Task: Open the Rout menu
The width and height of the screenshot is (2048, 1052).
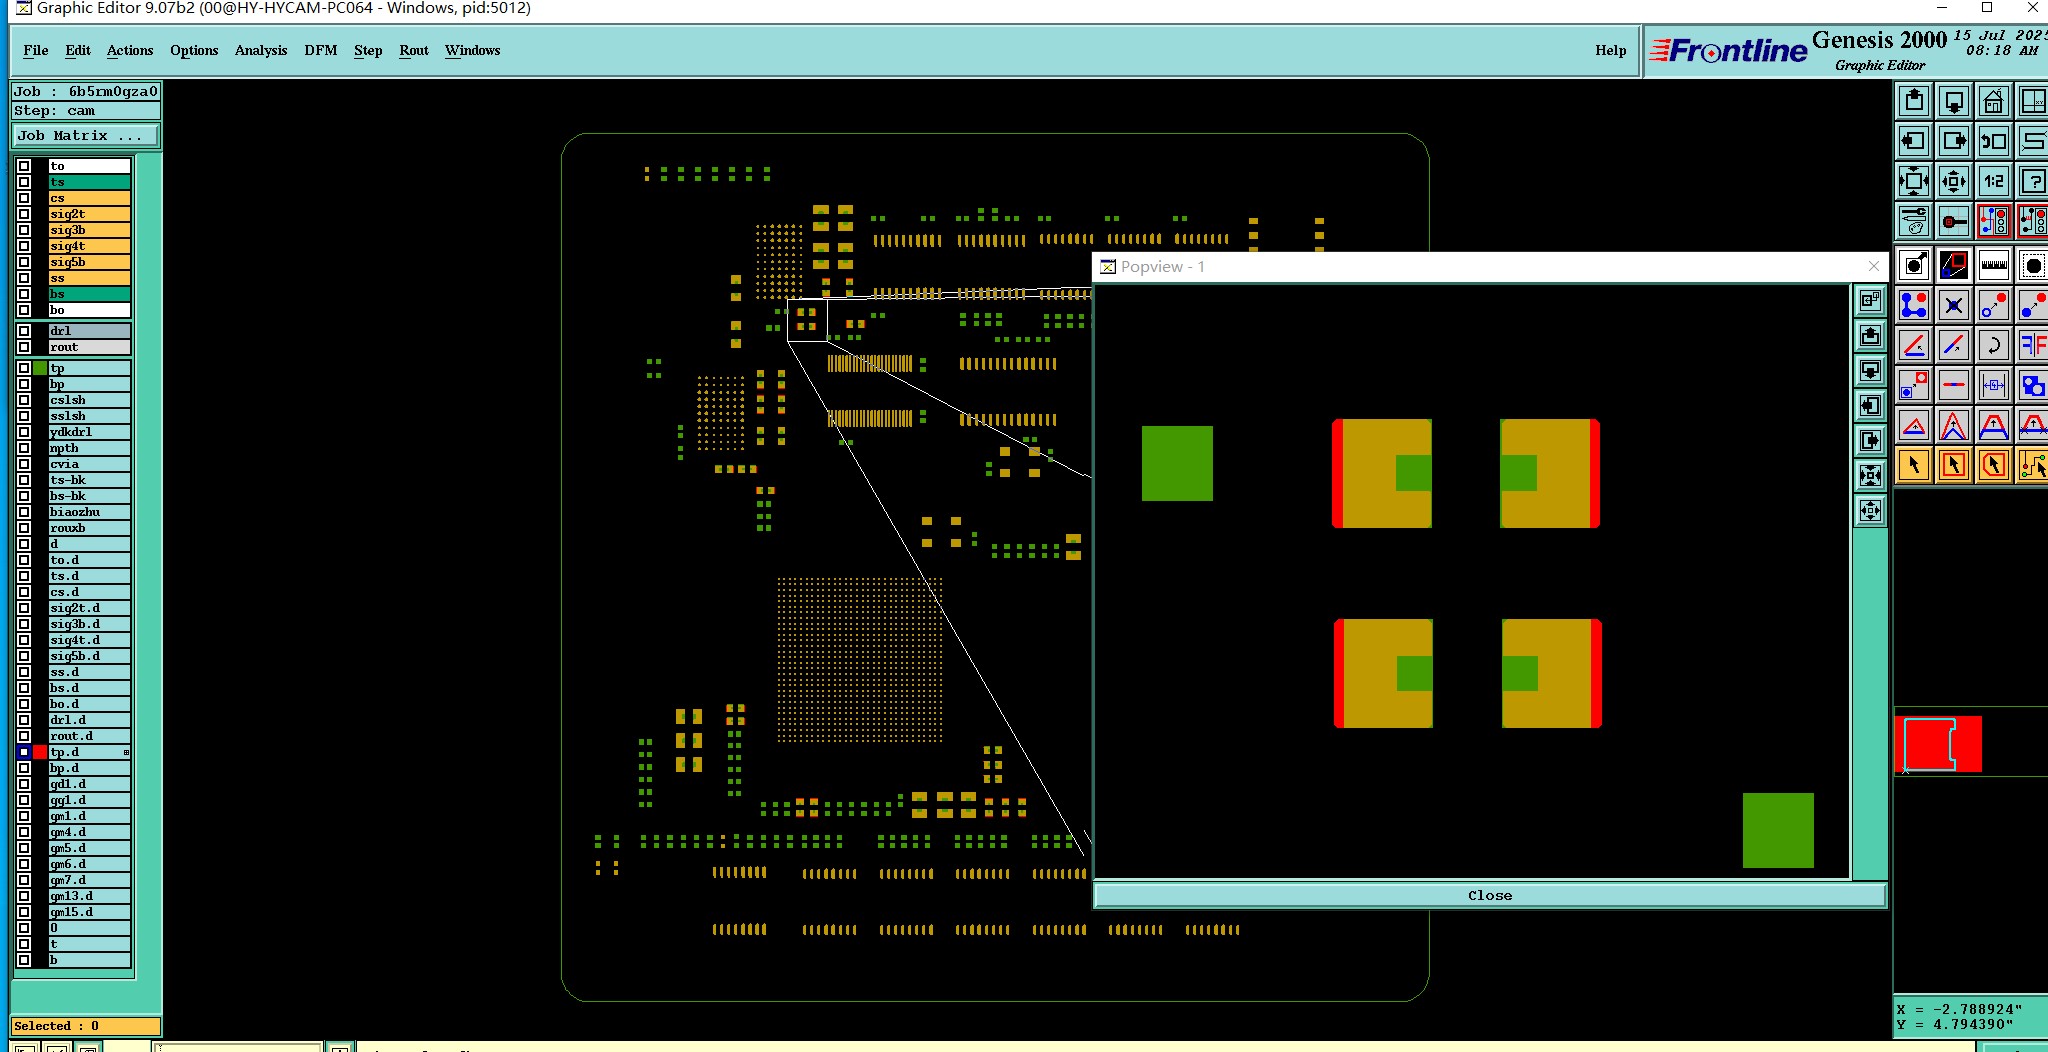Action: pos(414,50)
